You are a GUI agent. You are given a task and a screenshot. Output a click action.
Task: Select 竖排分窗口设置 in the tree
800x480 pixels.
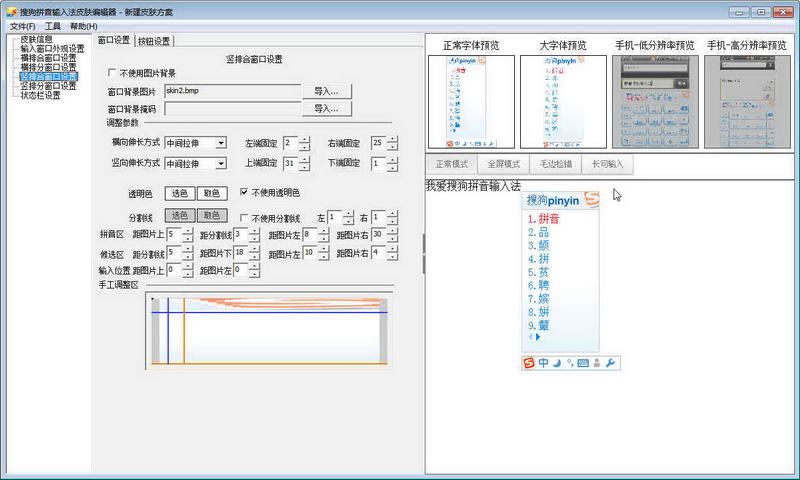click(x=48, y=86)
